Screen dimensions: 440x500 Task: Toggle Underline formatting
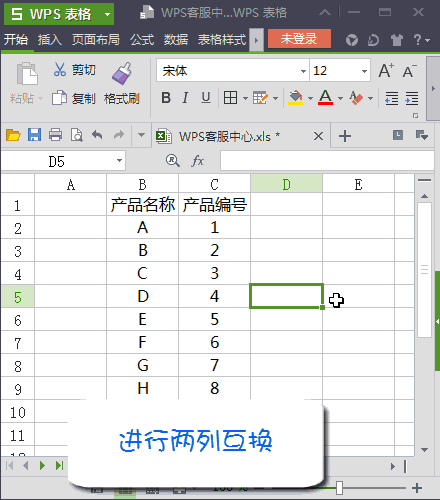[206, 98]
